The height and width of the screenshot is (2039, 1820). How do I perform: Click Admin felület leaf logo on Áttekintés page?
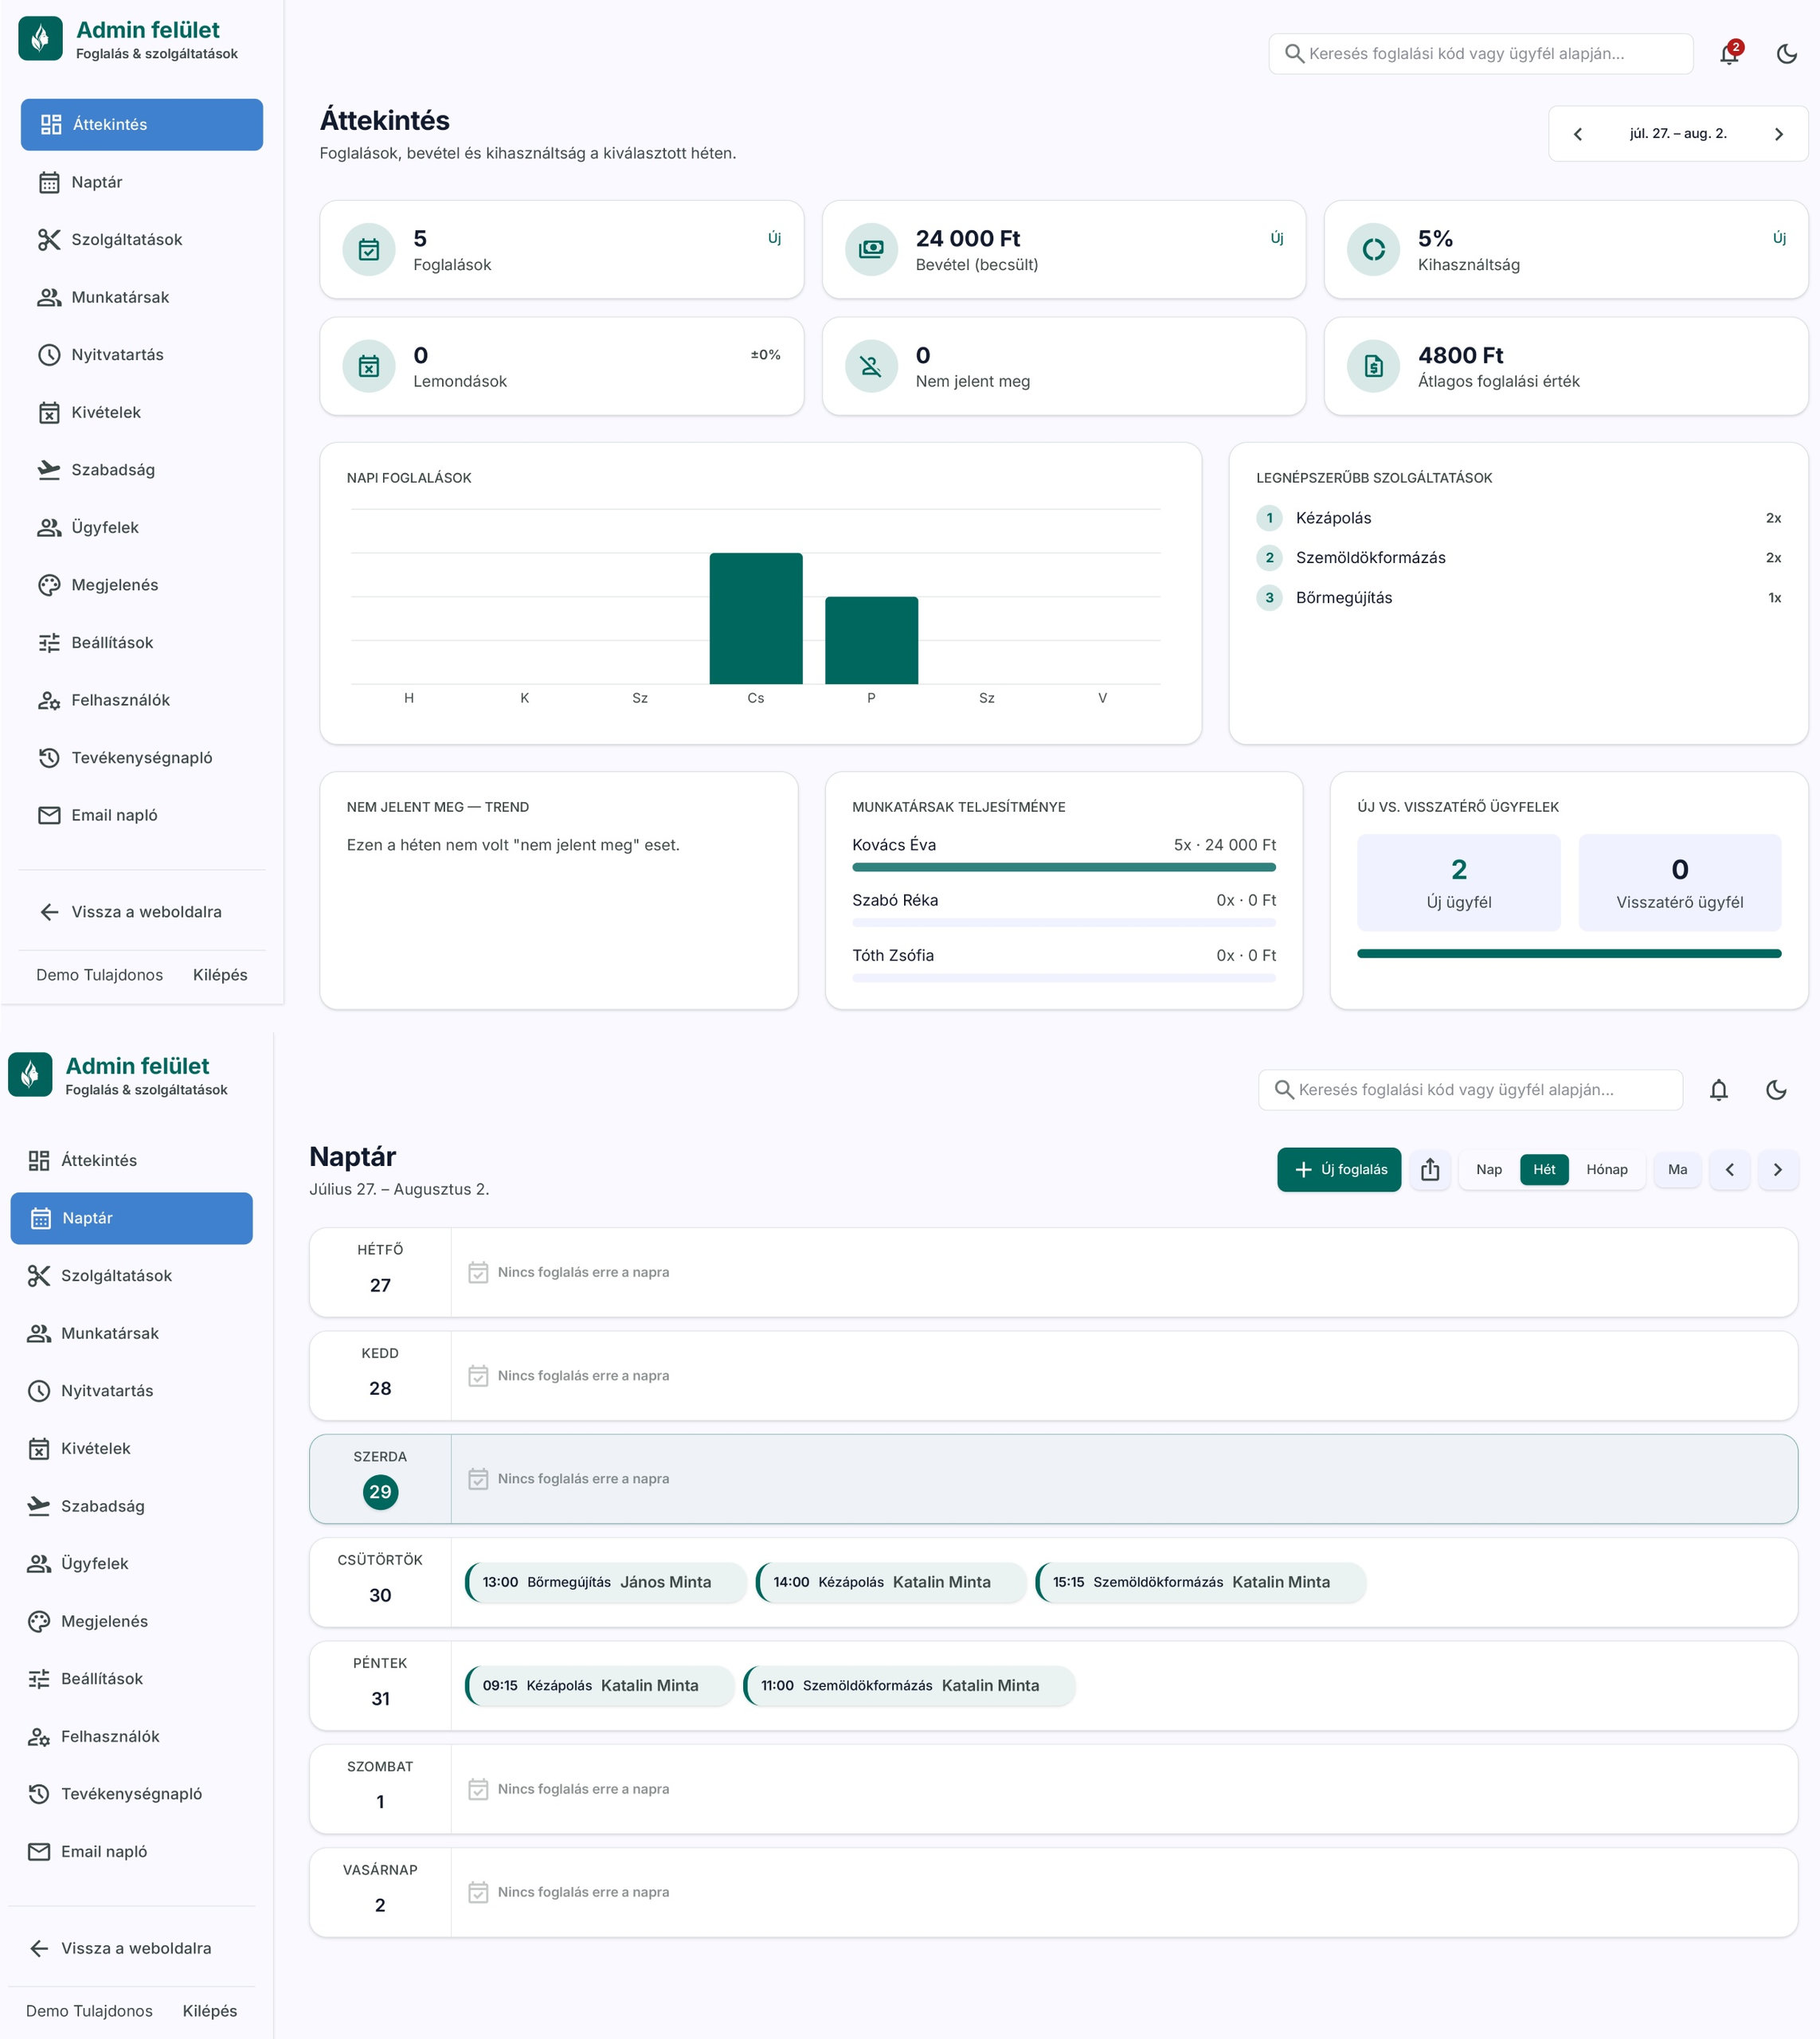41,39
